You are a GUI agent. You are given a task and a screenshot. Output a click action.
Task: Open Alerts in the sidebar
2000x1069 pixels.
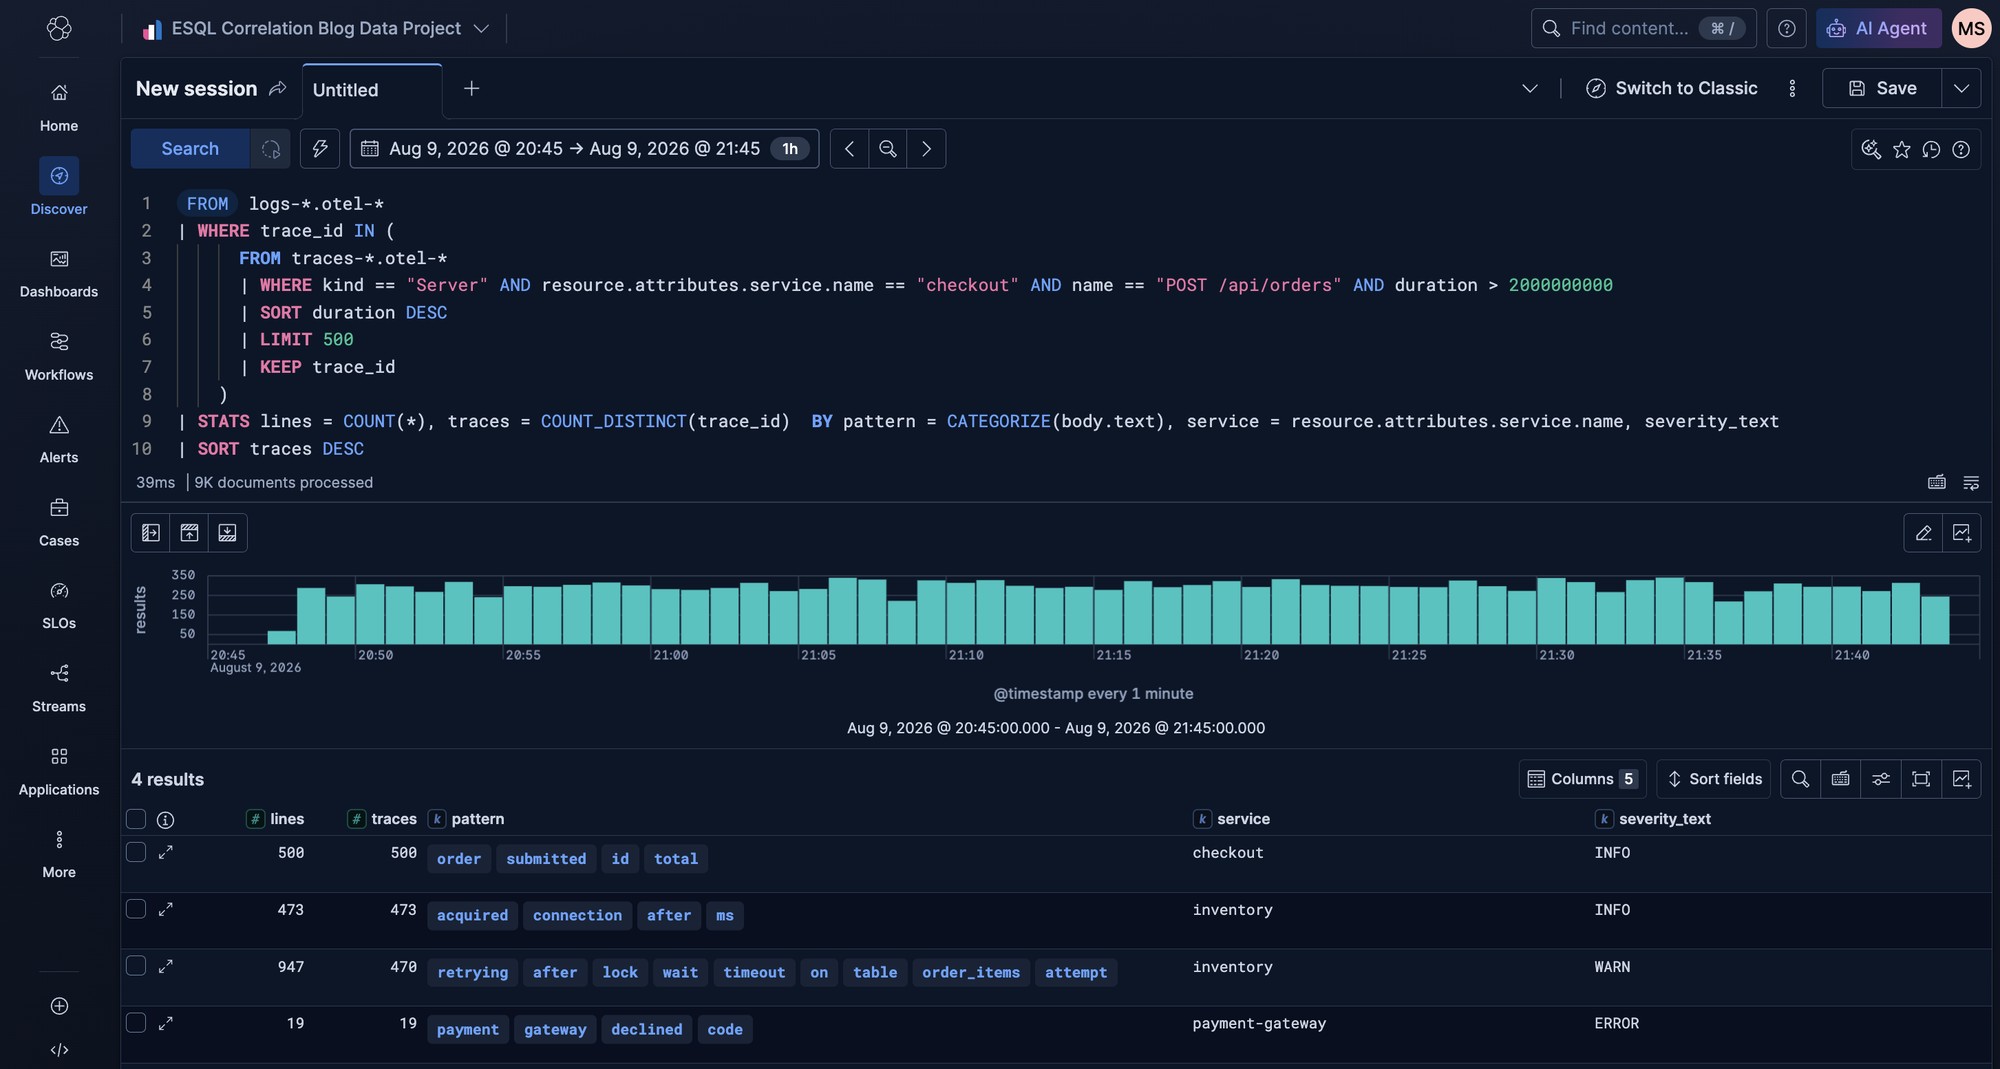click(x=59, y=440)
